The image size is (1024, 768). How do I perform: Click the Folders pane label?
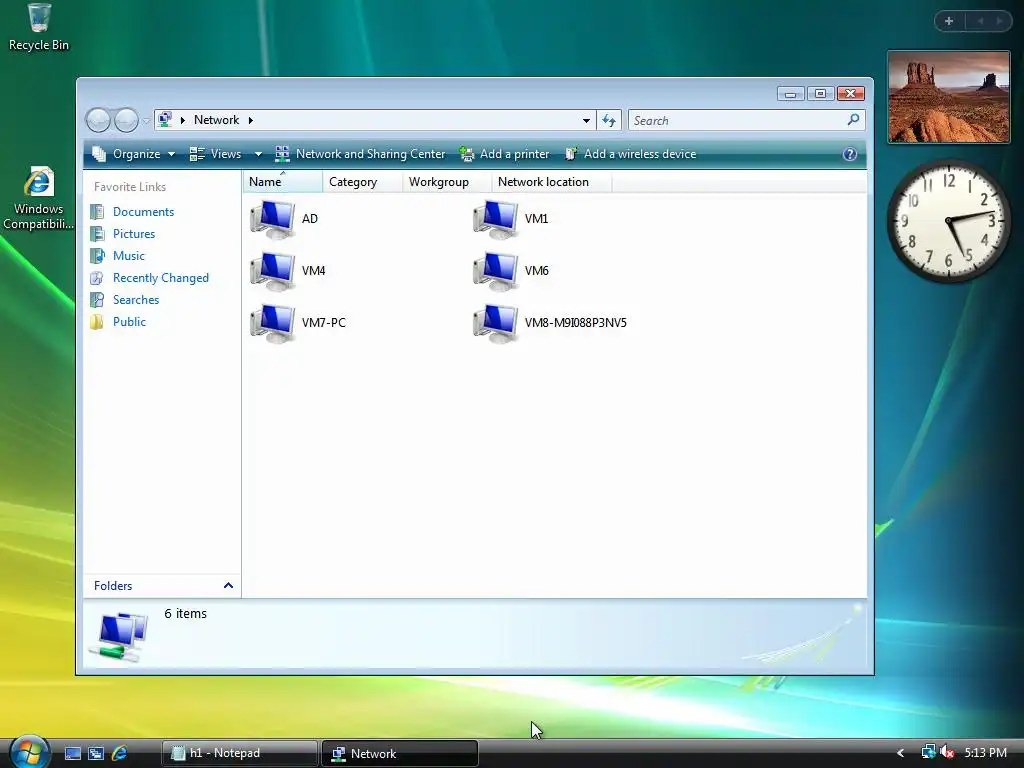coord(113,586)
